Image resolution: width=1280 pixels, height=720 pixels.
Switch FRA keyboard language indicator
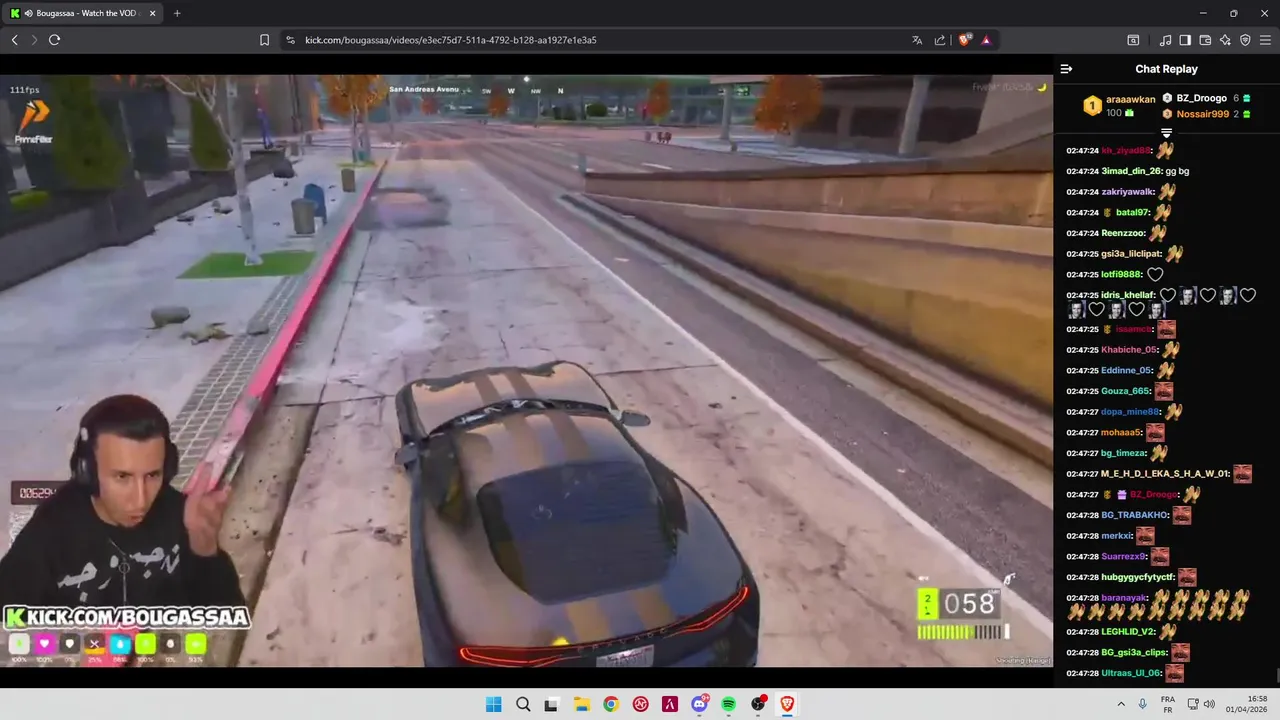(1168, 704)
